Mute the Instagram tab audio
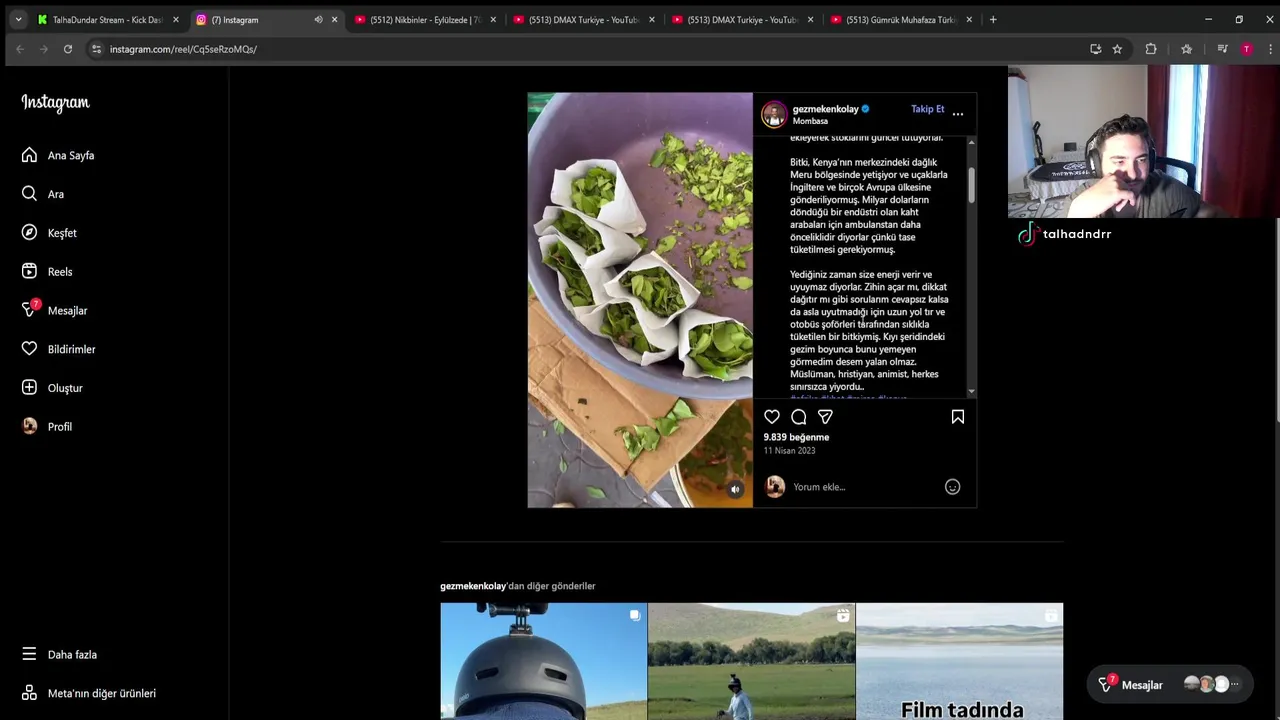 pos(318,20)
